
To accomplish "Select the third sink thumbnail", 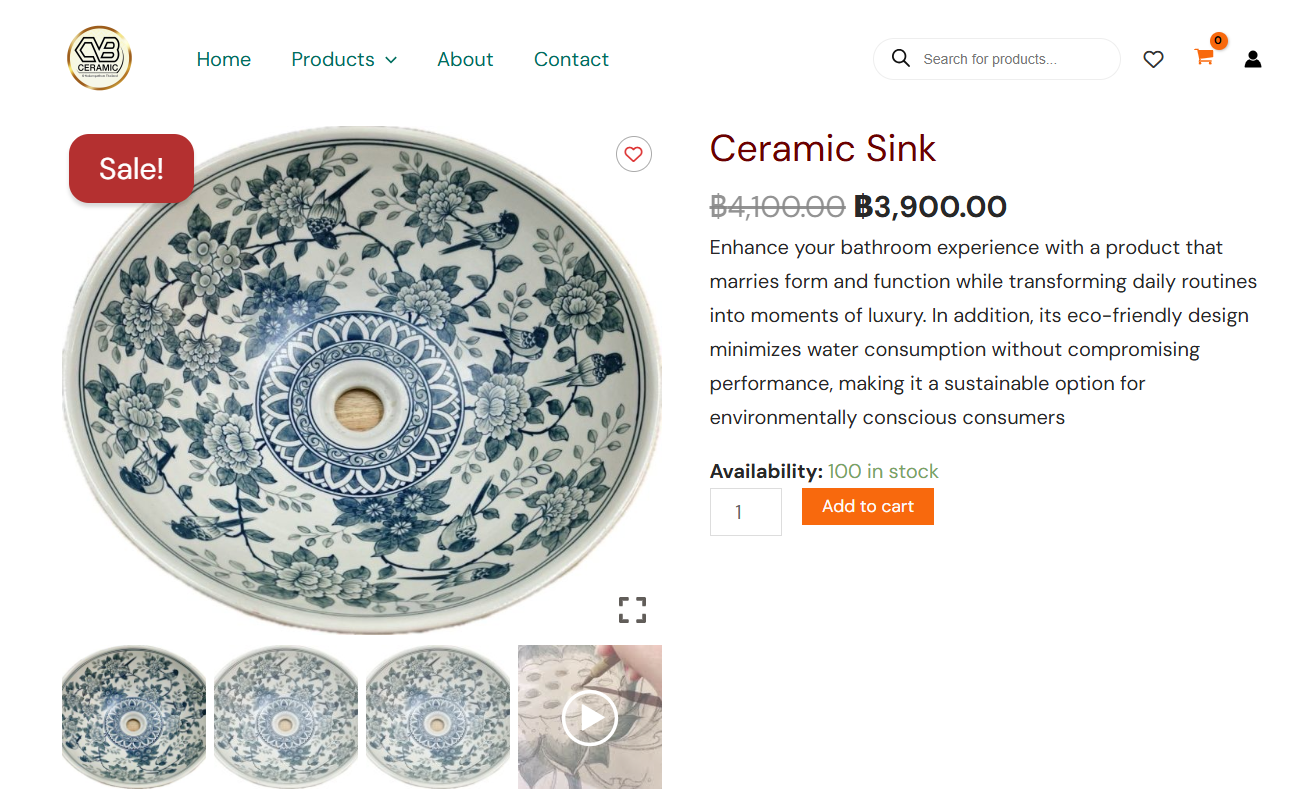I will 438,717.
